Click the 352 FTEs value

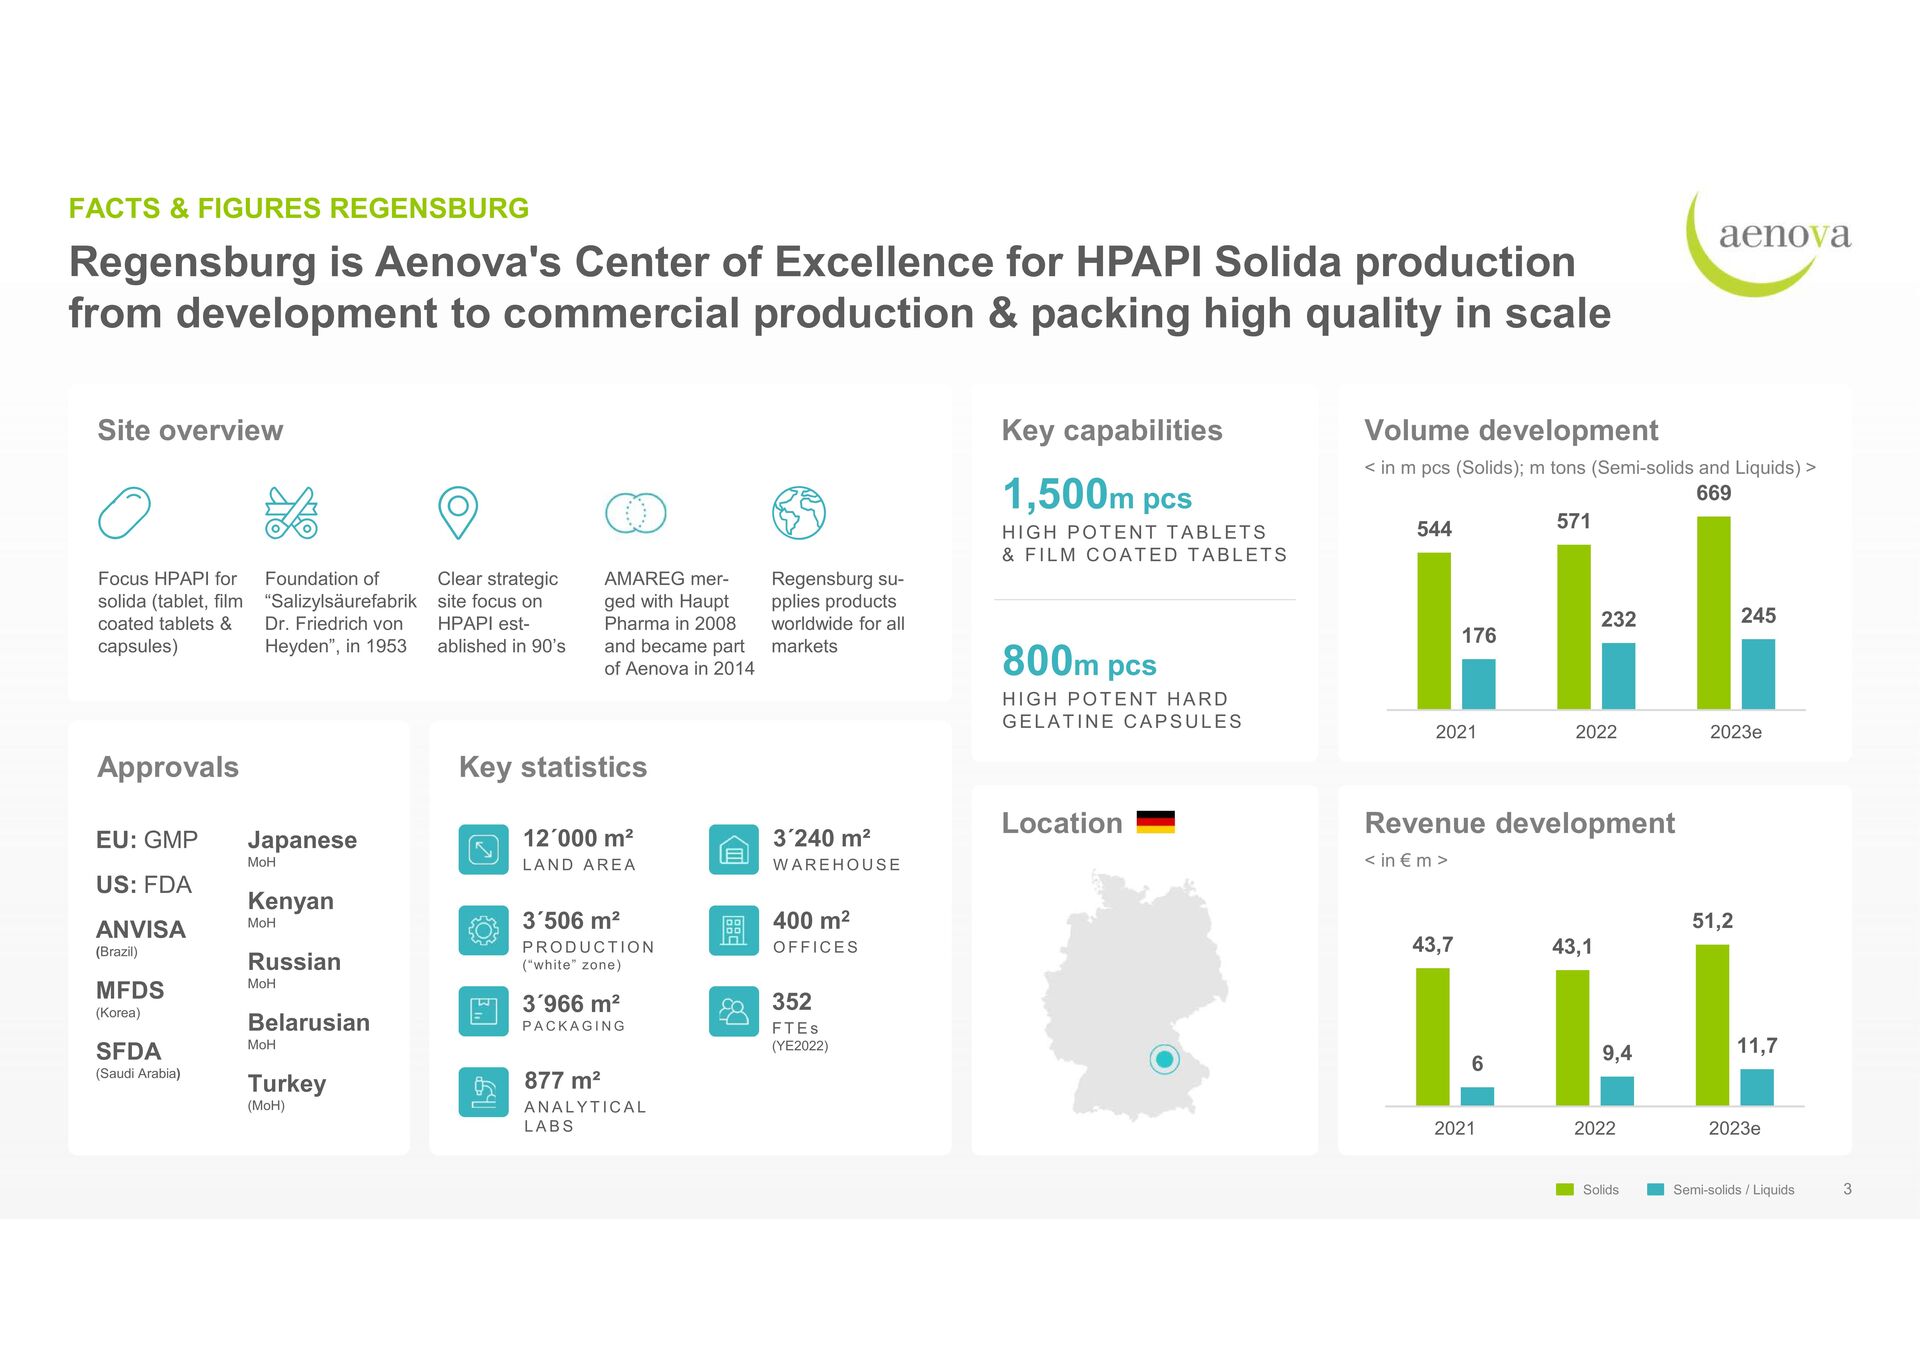792,1001
